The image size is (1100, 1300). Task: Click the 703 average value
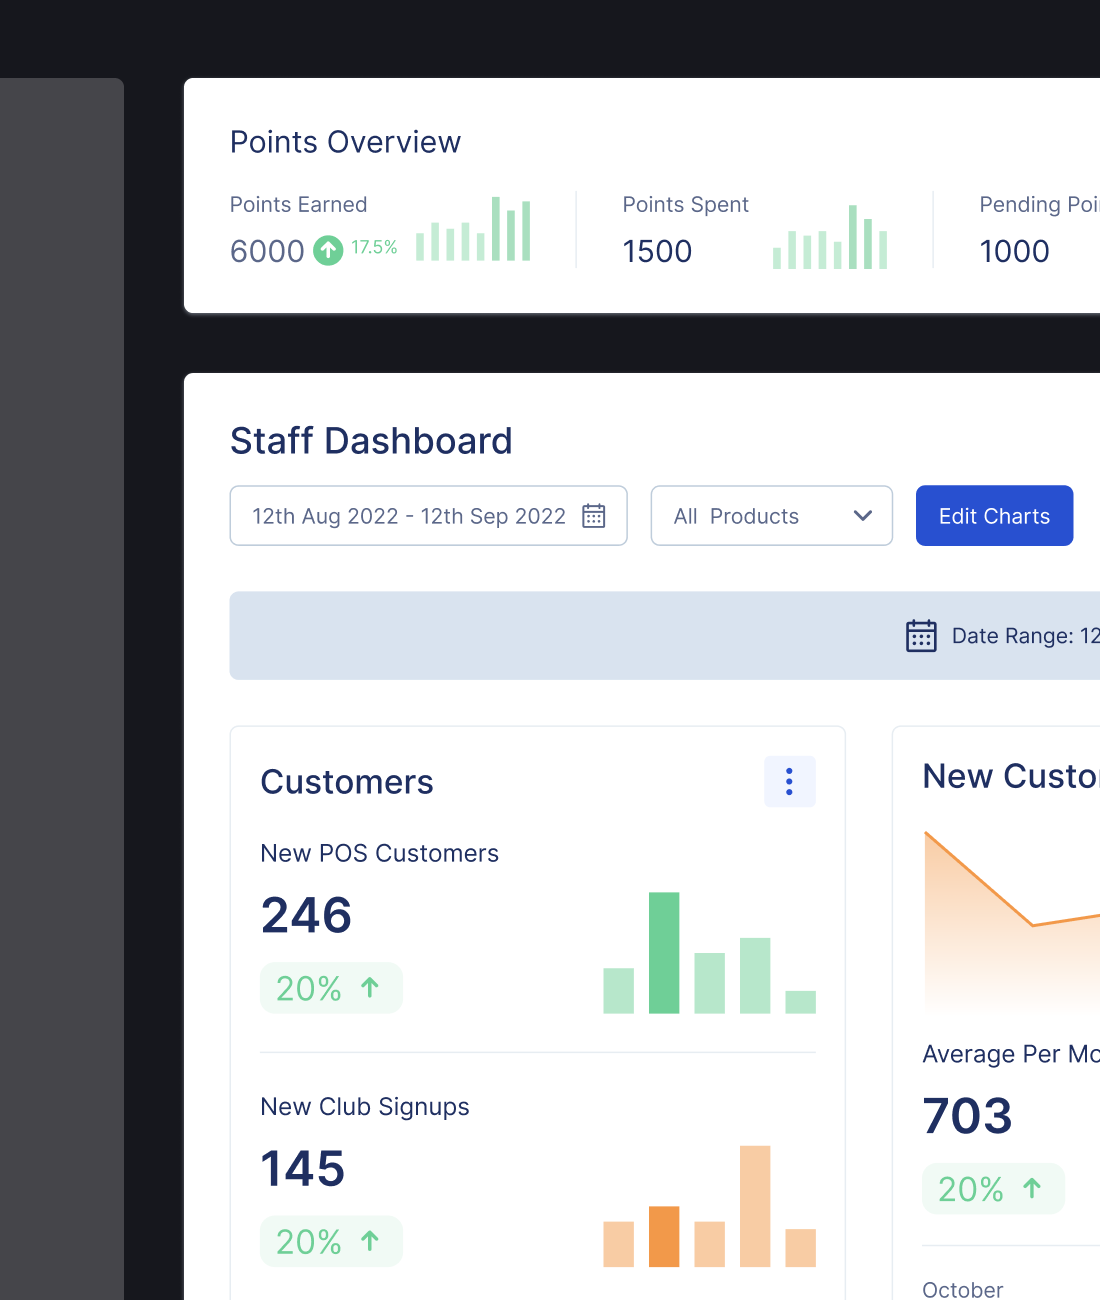tap(967, 1116)
